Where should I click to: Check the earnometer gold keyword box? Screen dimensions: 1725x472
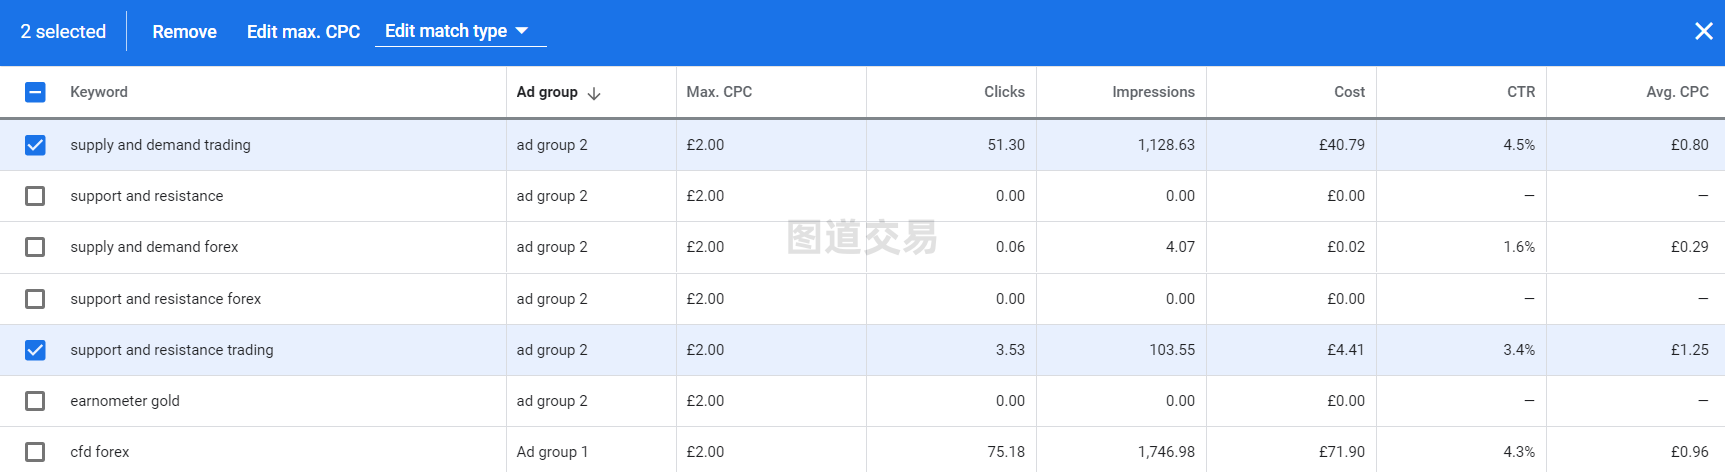tap(35, 401)
